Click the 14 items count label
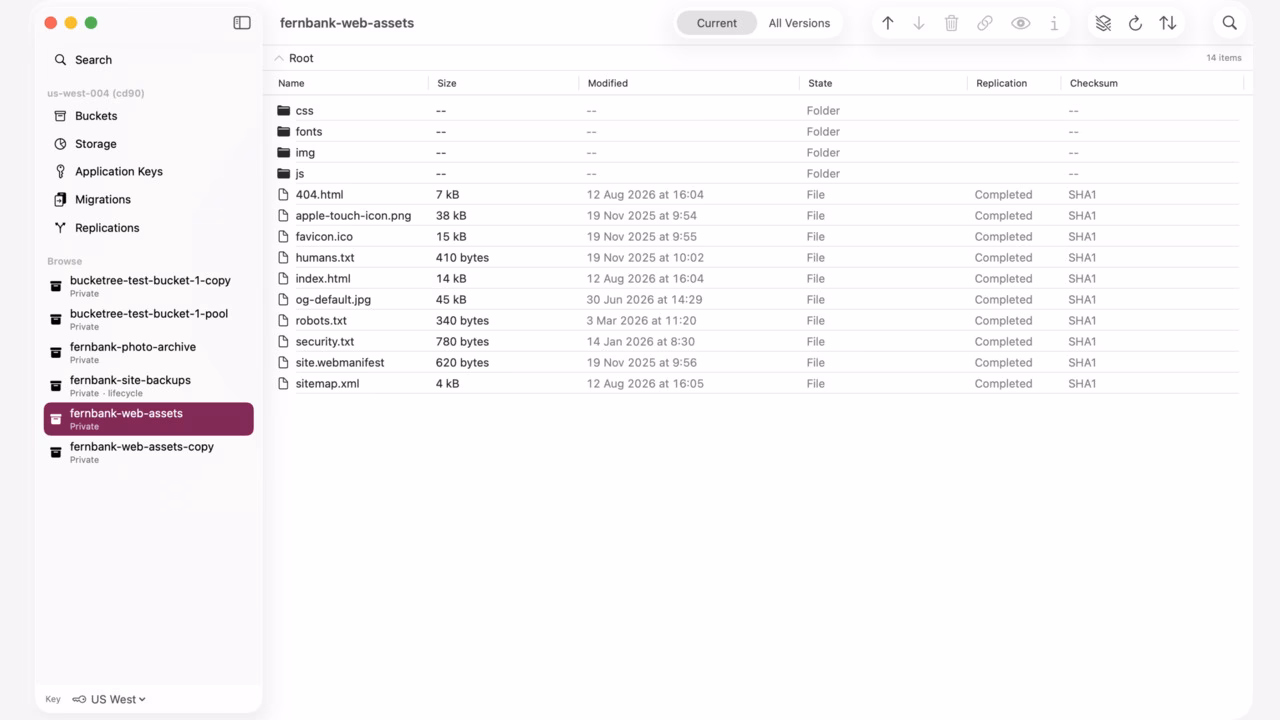This screenshot has width=1280, height=720. coord(1224,58)
